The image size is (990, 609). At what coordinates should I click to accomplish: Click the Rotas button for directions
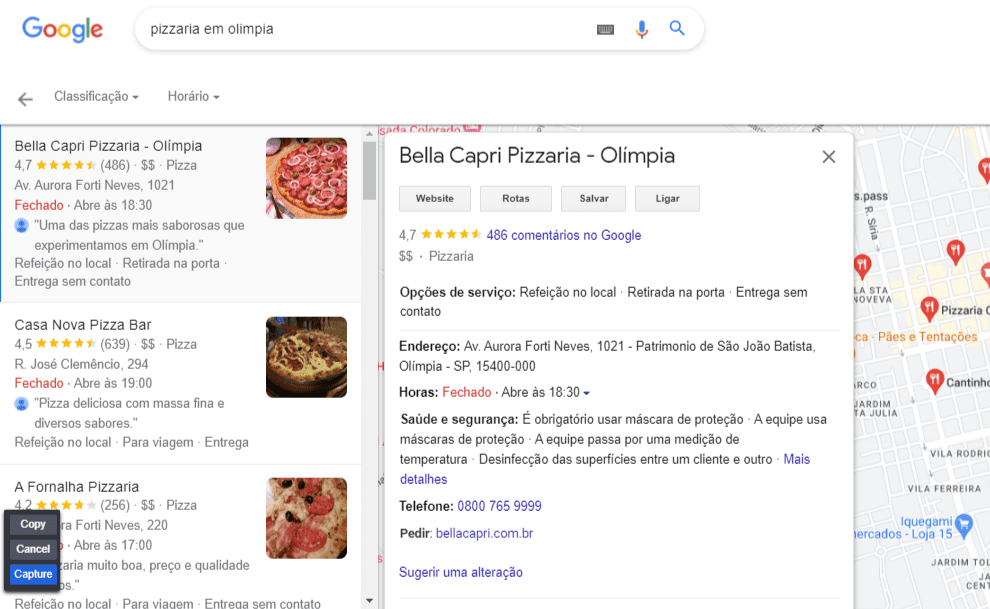[515, 198]
